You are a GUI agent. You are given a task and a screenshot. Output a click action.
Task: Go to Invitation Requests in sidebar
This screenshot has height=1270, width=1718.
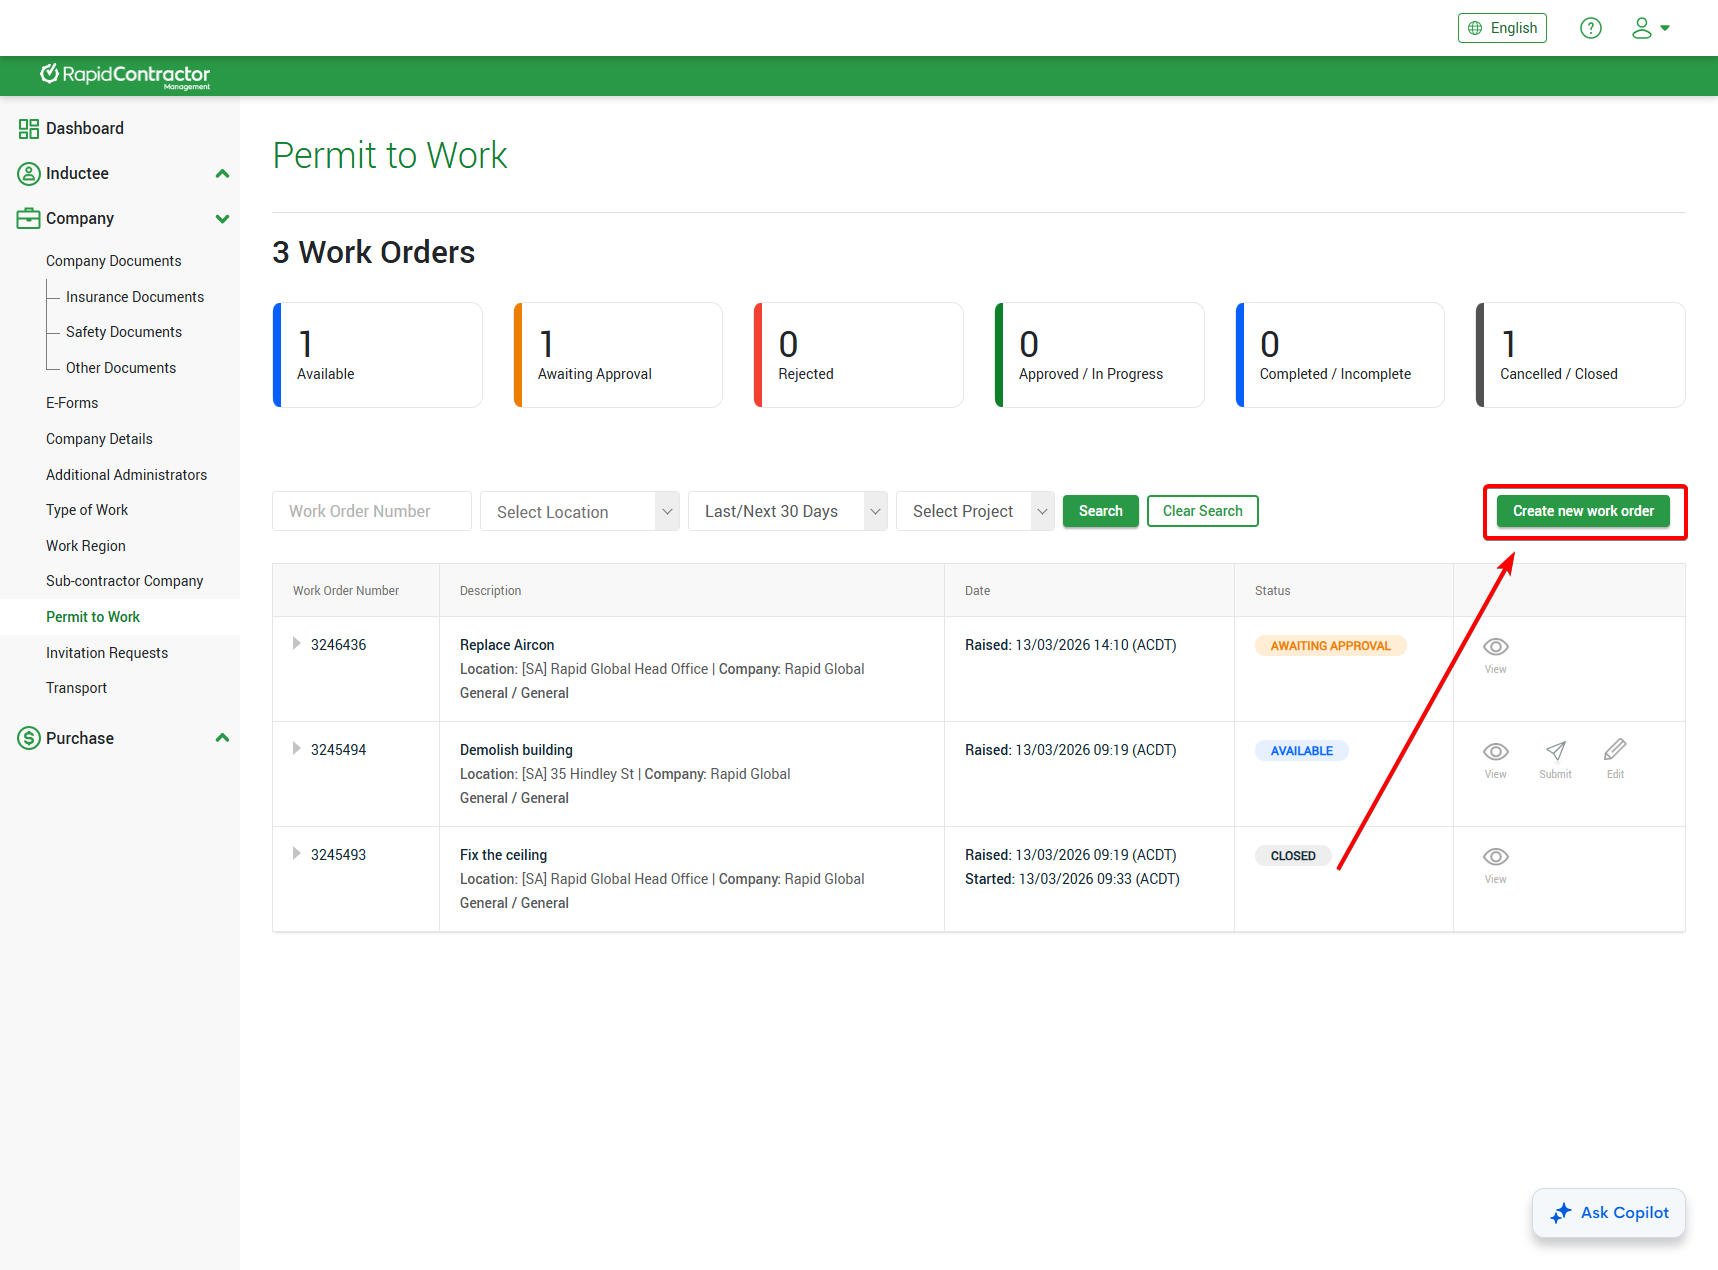pos(107,653)
